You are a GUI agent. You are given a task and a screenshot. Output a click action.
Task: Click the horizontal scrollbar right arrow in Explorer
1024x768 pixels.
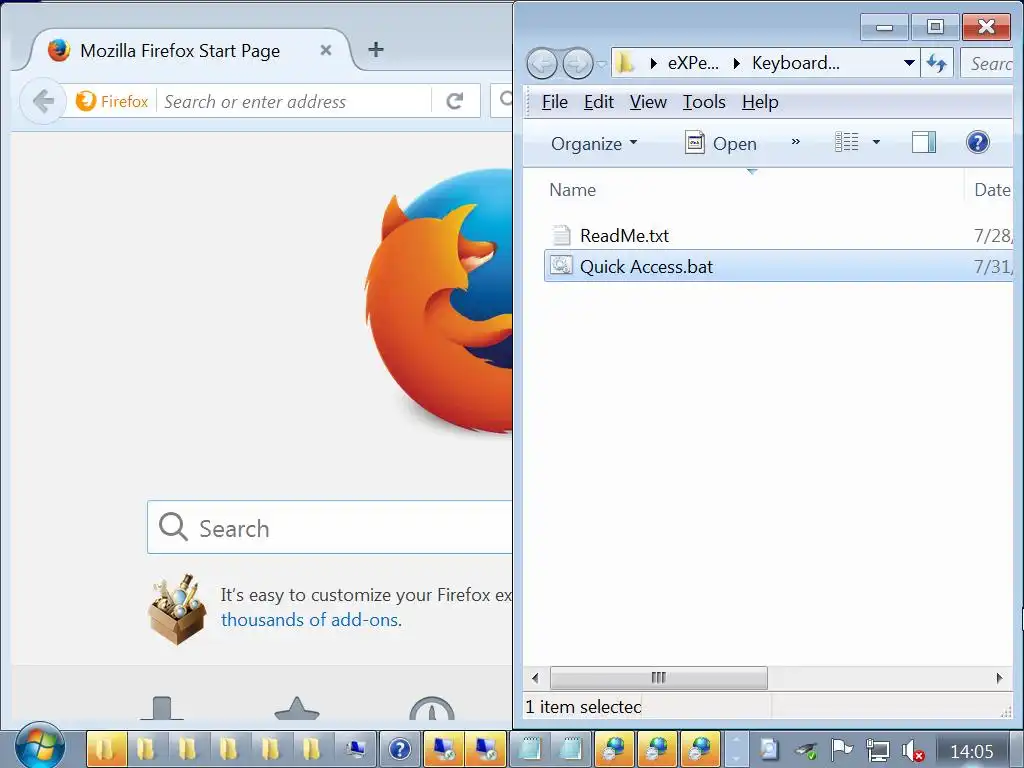pos(999,678)
